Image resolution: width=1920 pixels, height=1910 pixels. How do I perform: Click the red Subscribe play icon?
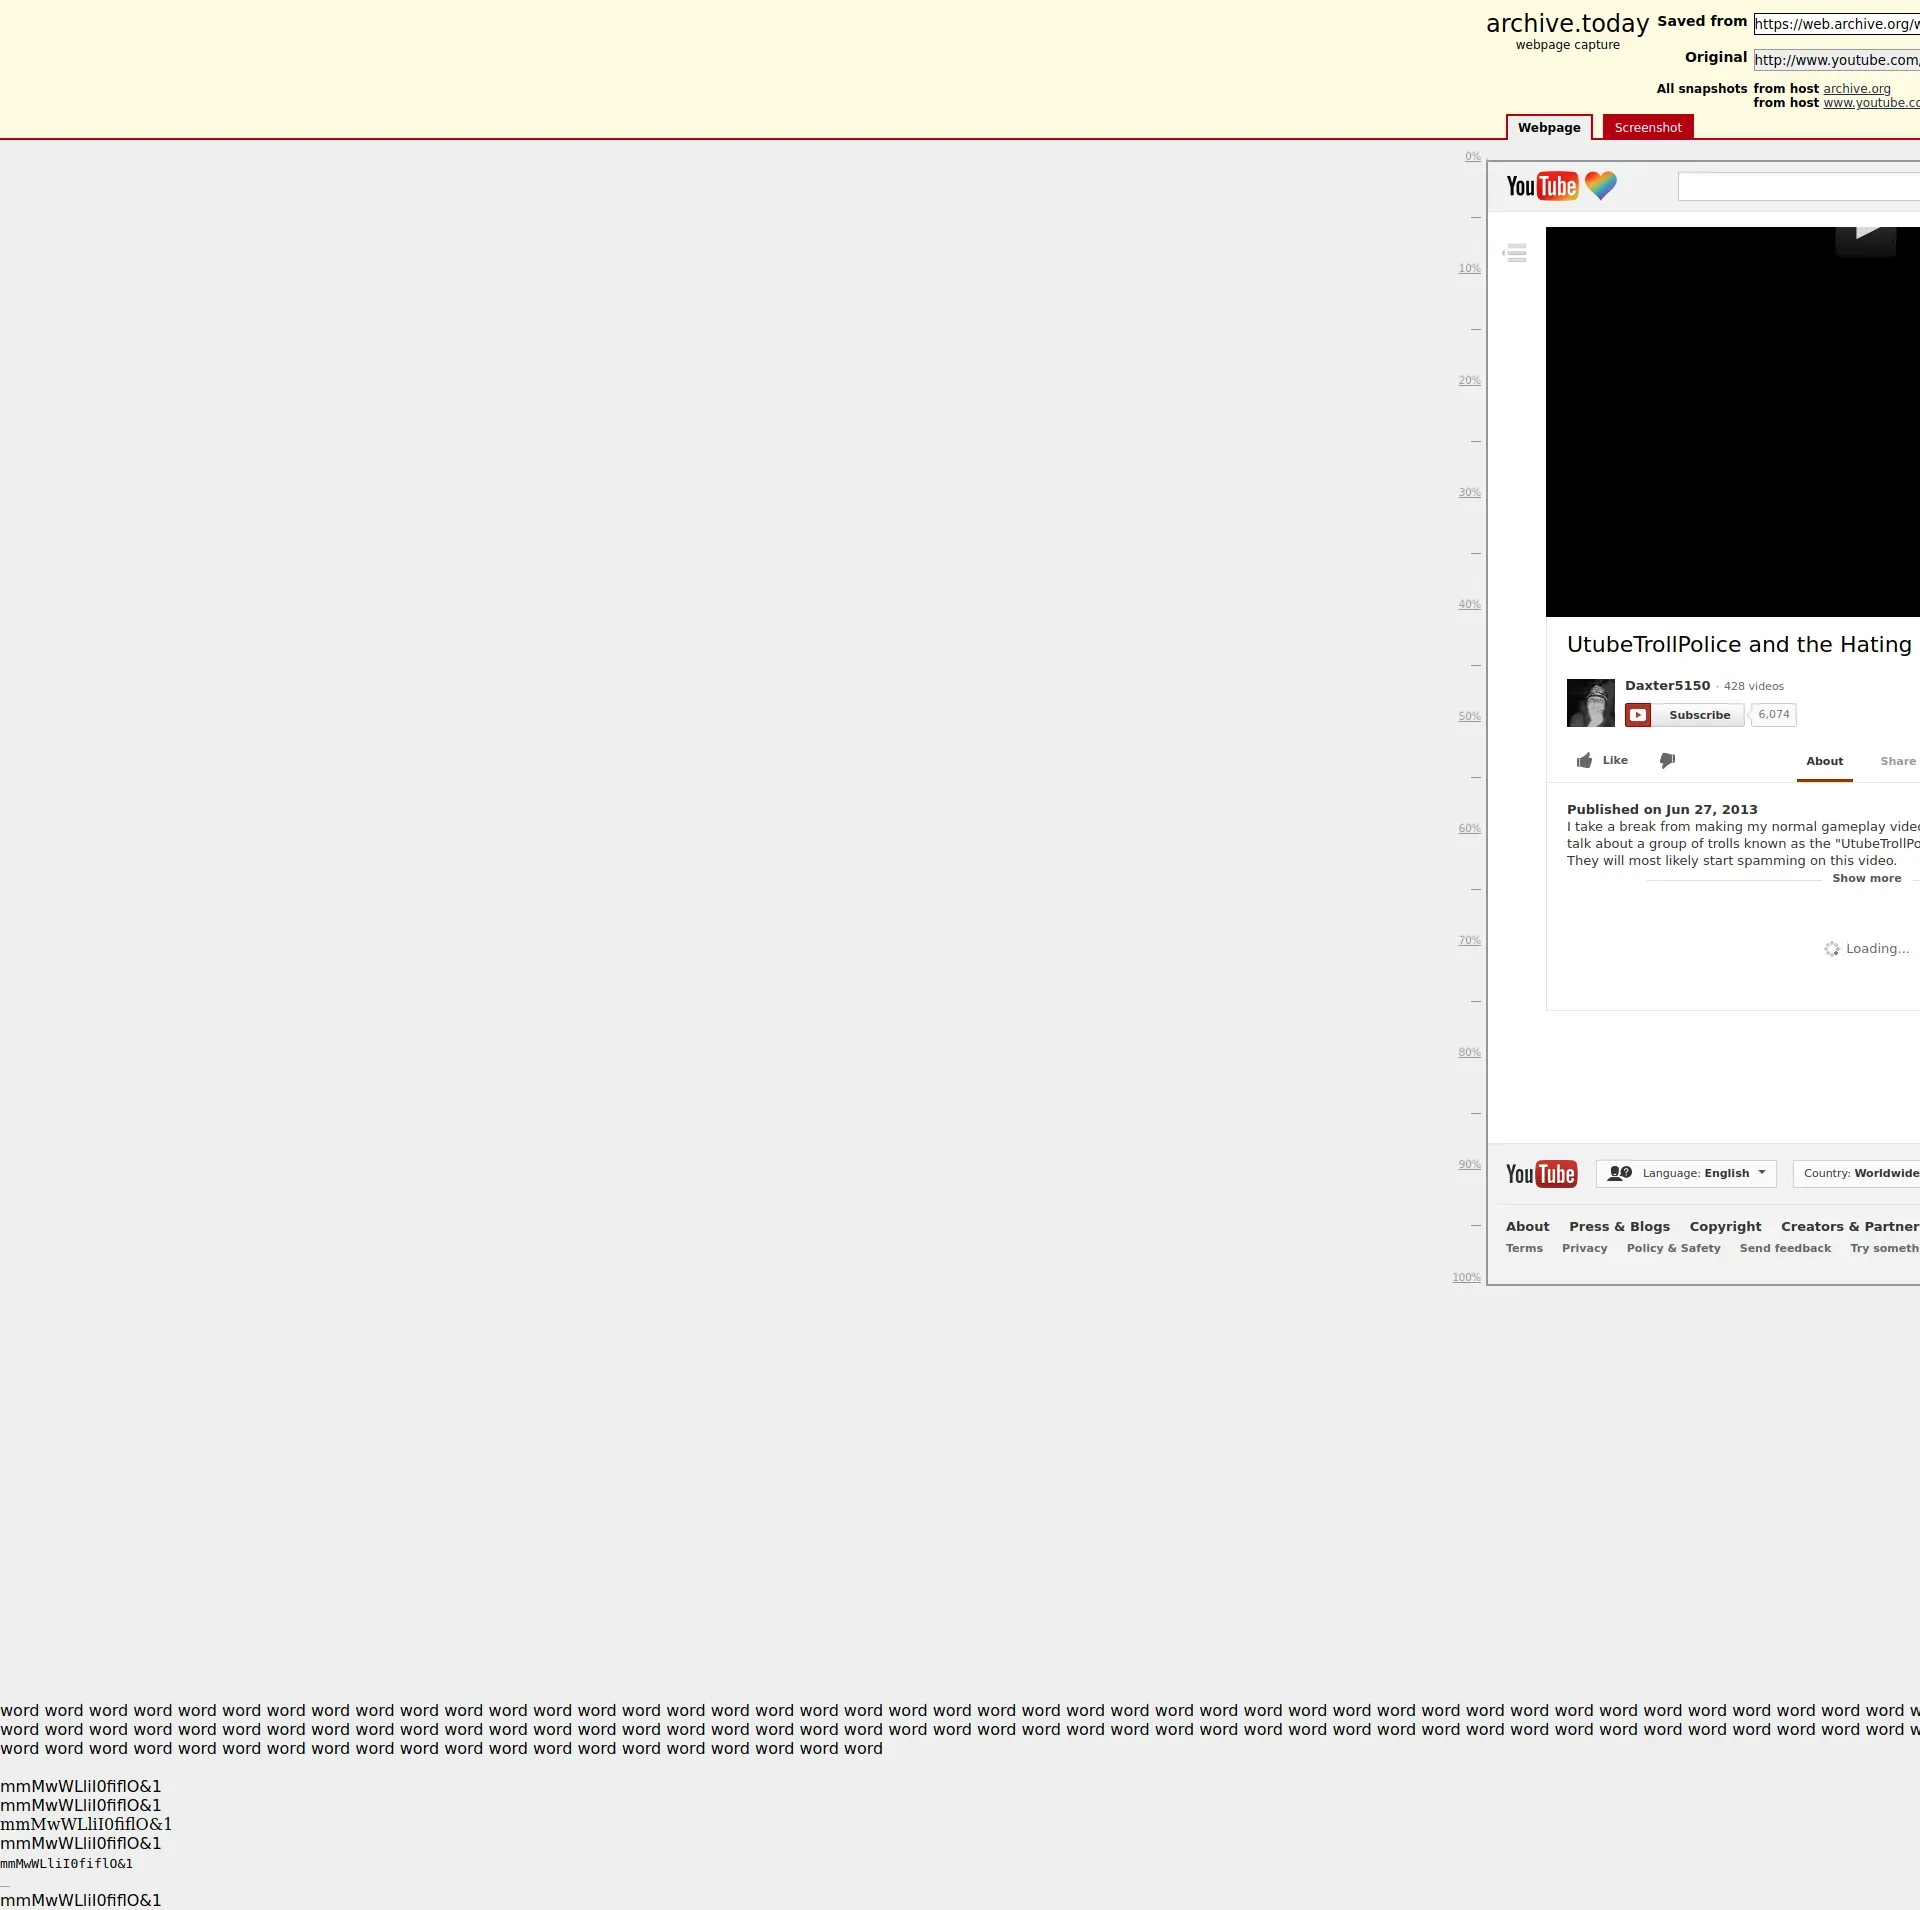[1637, 715]
